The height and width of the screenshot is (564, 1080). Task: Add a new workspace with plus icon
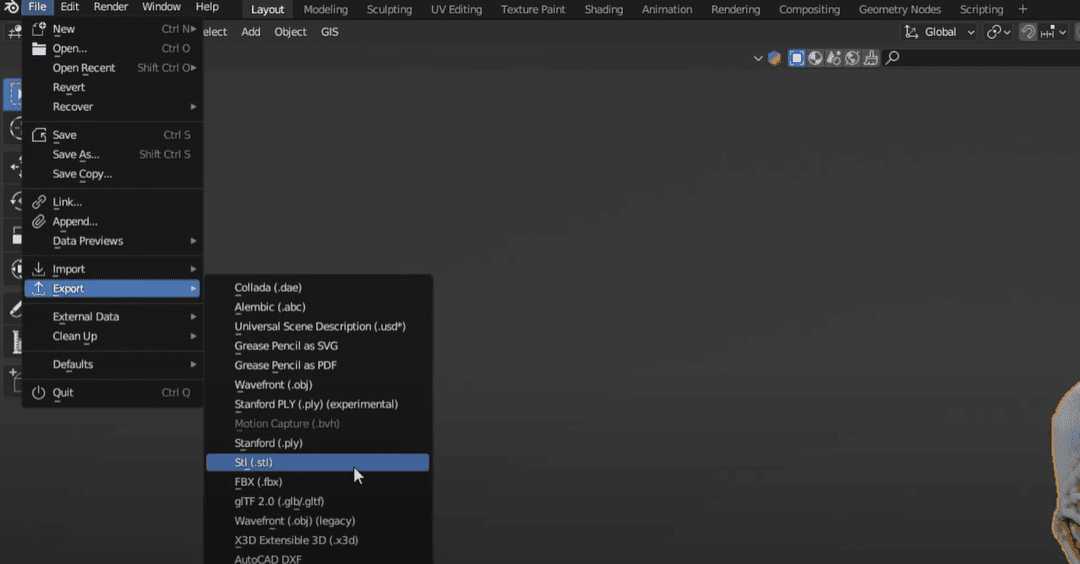[x=1023, y=9]
